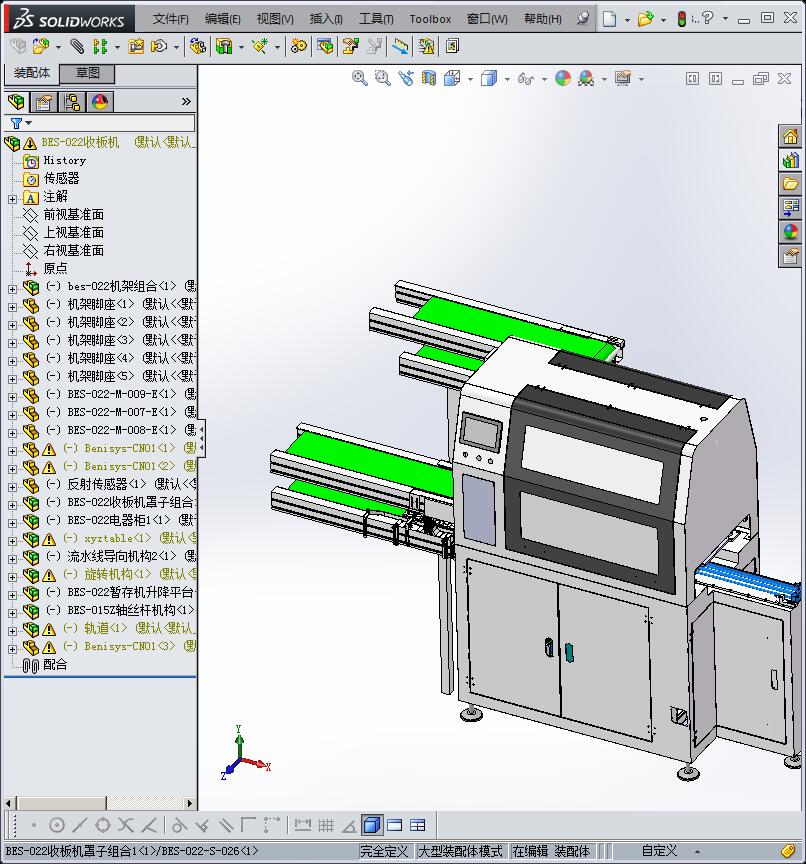
Task: Click the Zoom to Fit magnifier icon
Action: coord(360,78)
